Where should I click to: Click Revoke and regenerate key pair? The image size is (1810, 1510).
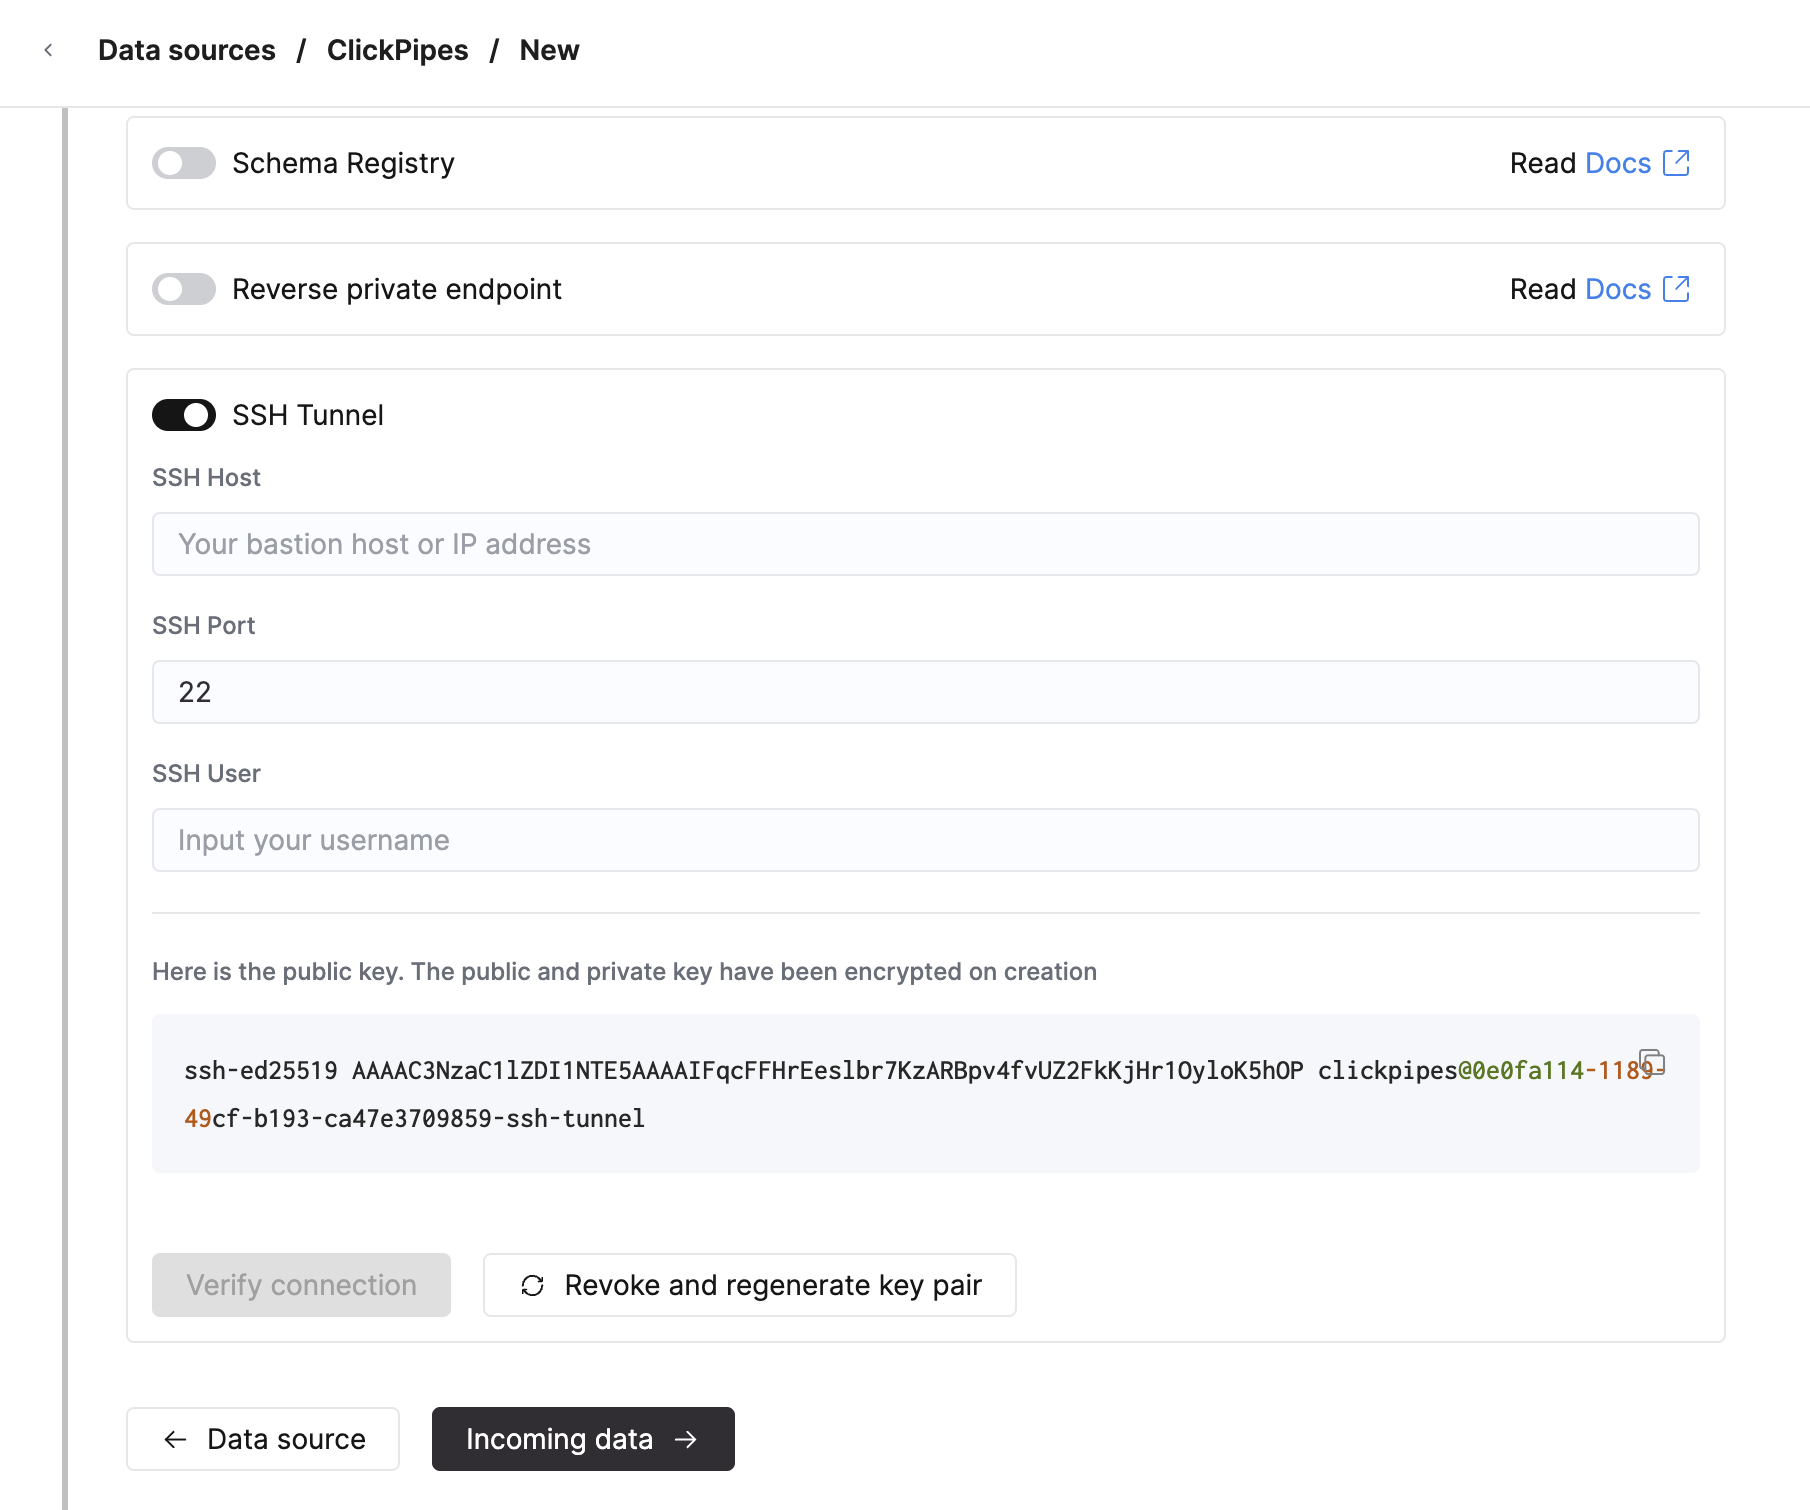pyautogui.click(x=749, y=1285)
